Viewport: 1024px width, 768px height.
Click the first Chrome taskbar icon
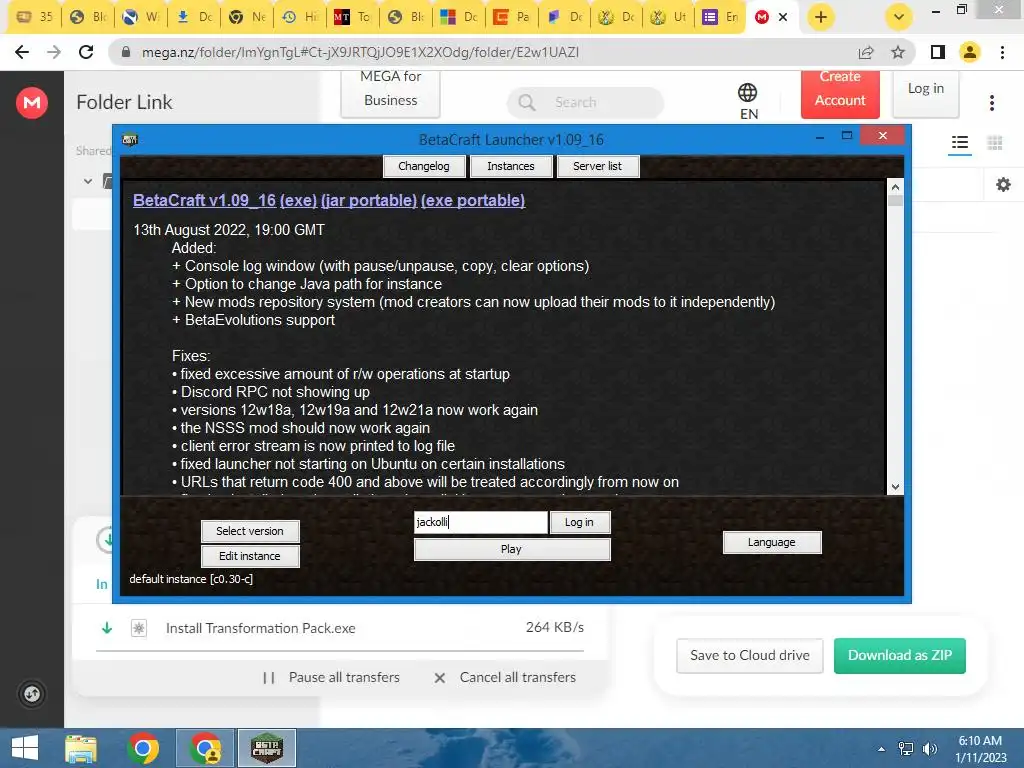pyautogui.click(x=143, y=748)
